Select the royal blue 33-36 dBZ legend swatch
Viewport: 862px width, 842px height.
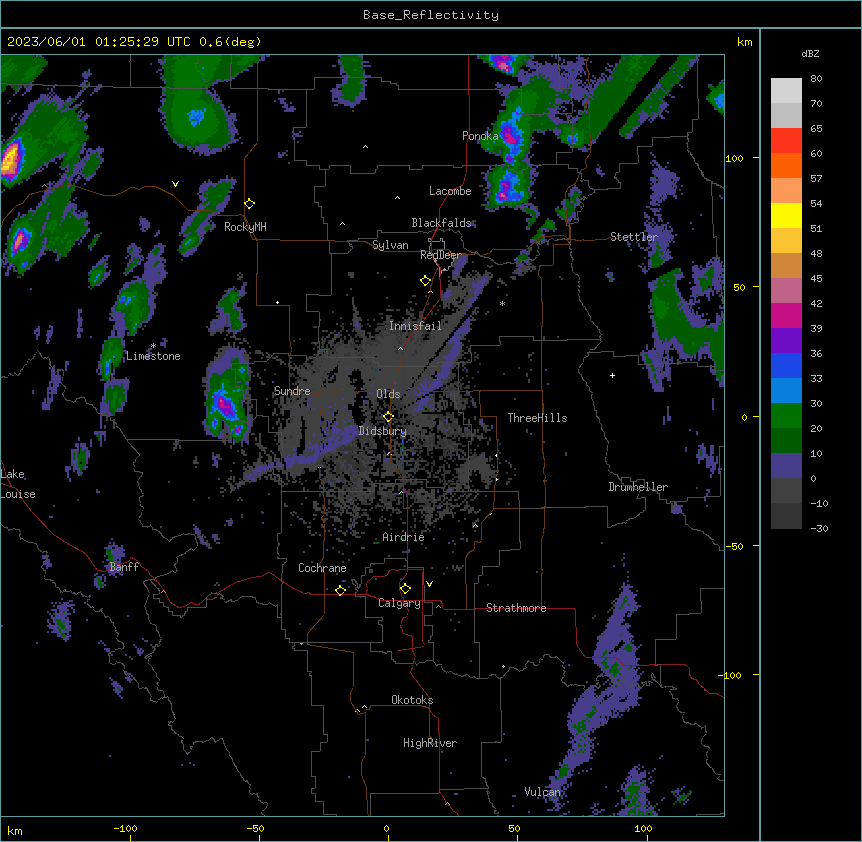point(786,365)
